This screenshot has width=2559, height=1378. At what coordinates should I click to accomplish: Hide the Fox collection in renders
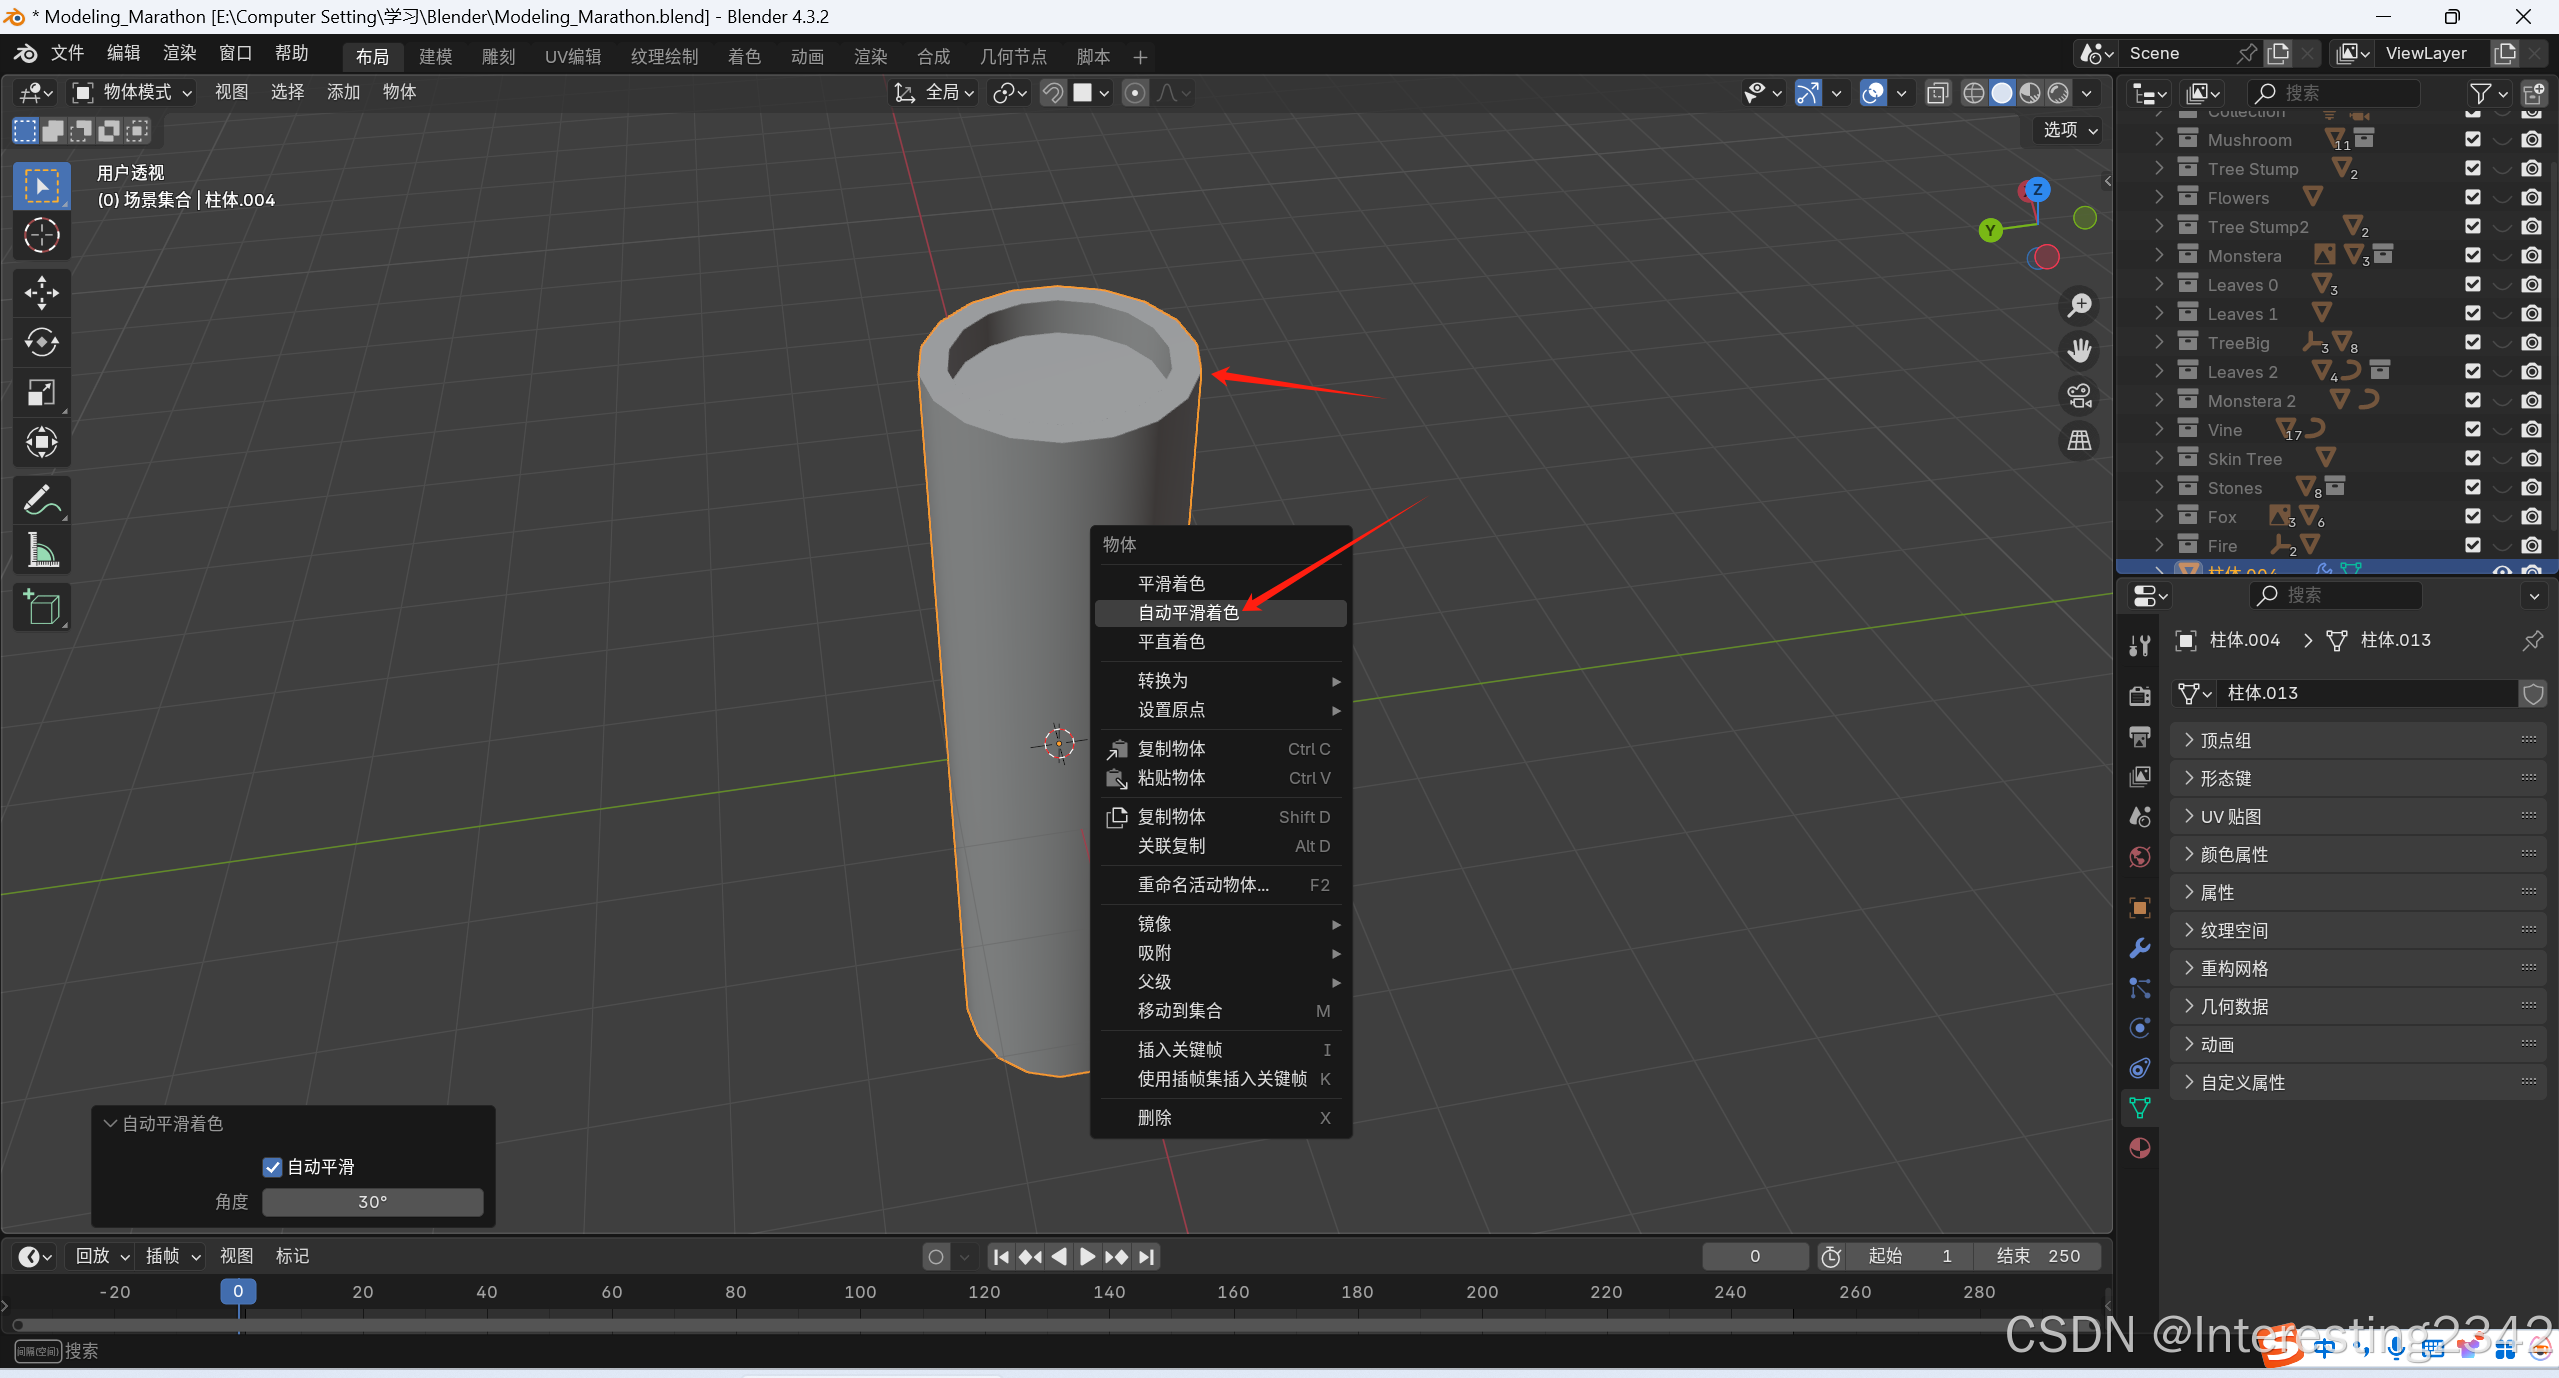point(2531,517)
